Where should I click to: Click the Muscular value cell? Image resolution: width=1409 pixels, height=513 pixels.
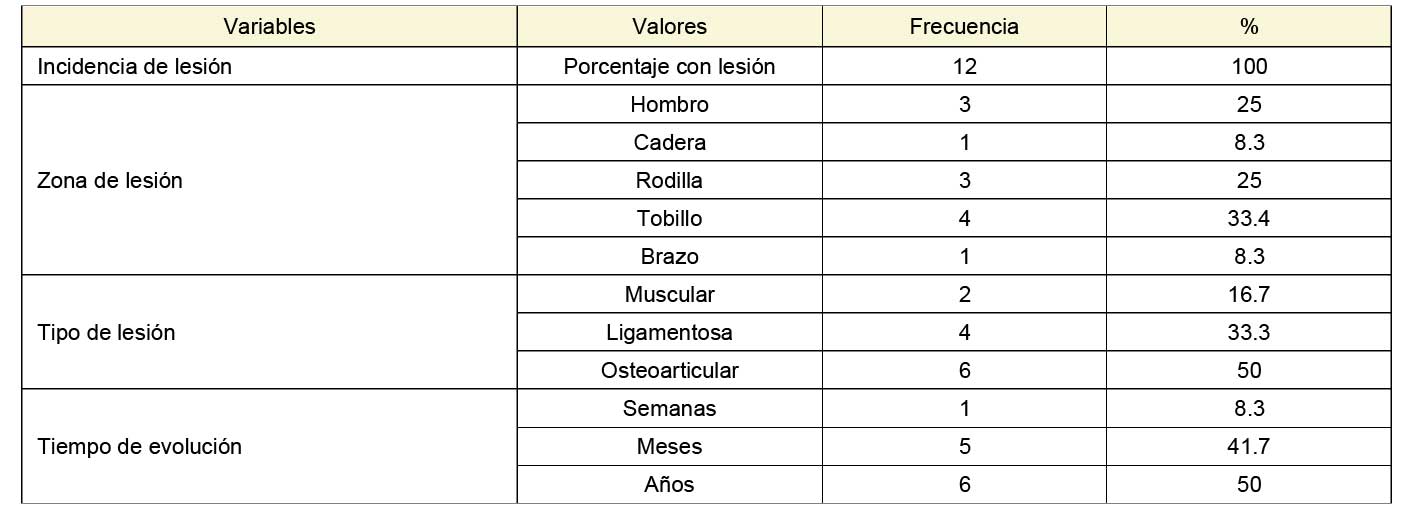(x=669, y=295)
